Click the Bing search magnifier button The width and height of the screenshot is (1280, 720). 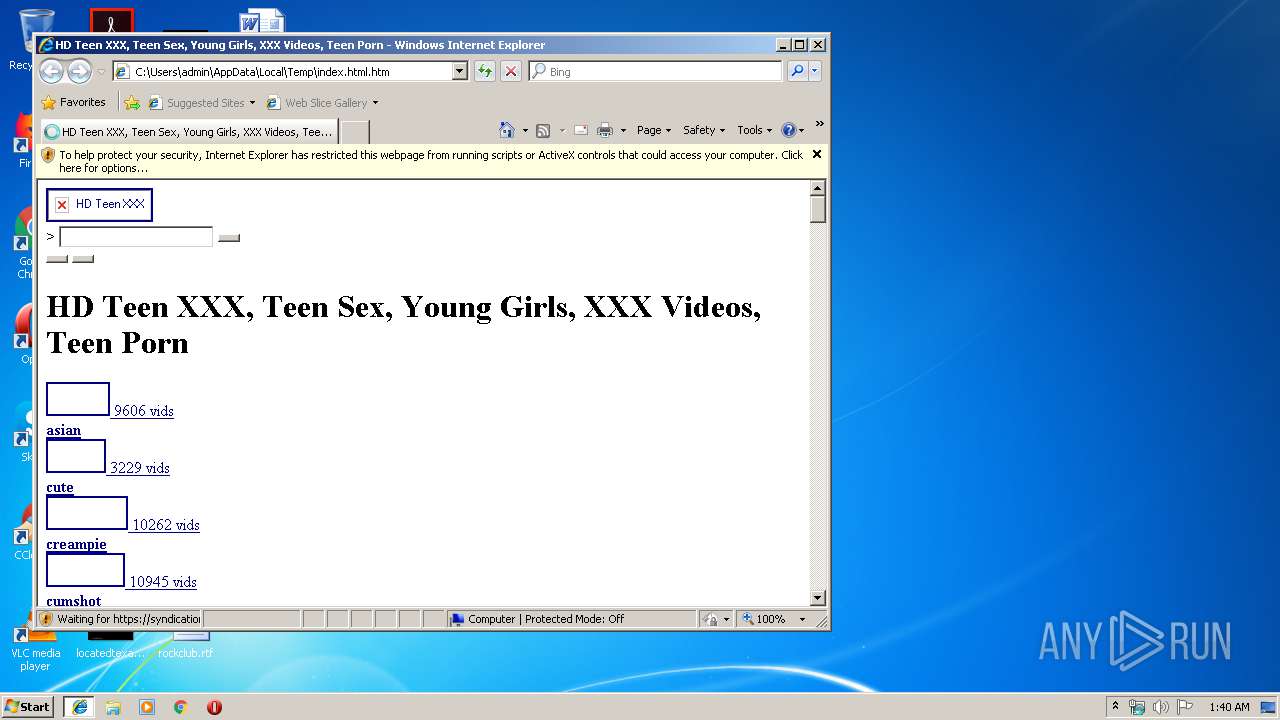pos(797,71)
